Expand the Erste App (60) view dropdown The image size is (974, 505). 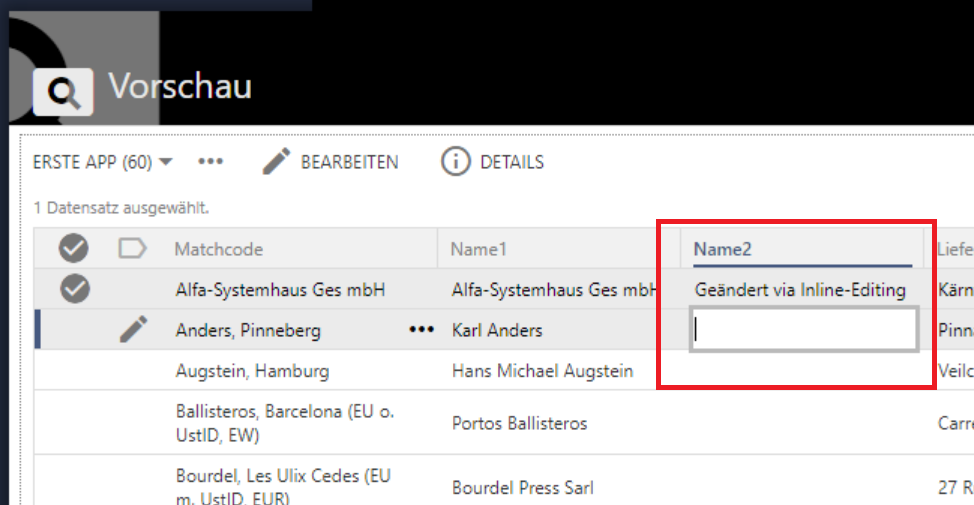(x=166, y=162)
